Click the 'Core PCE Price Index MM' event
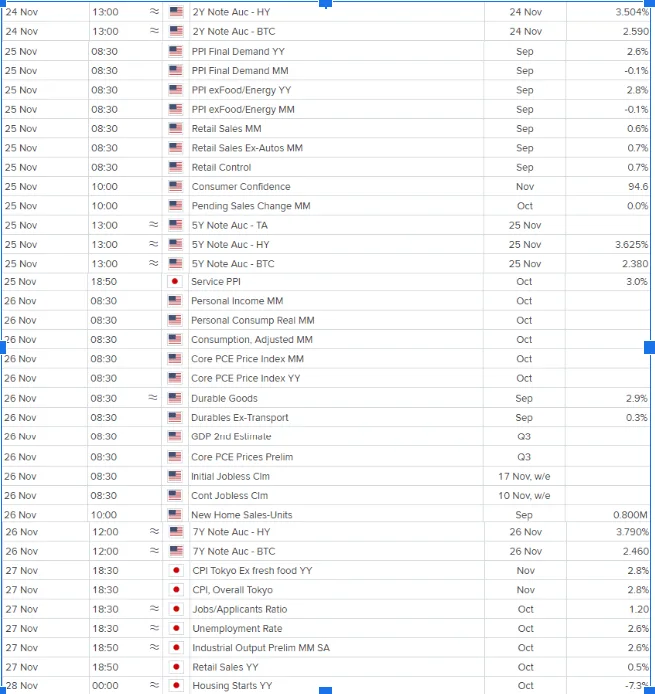655x694 pixels. pyautogui.click(x=247, y=359)
